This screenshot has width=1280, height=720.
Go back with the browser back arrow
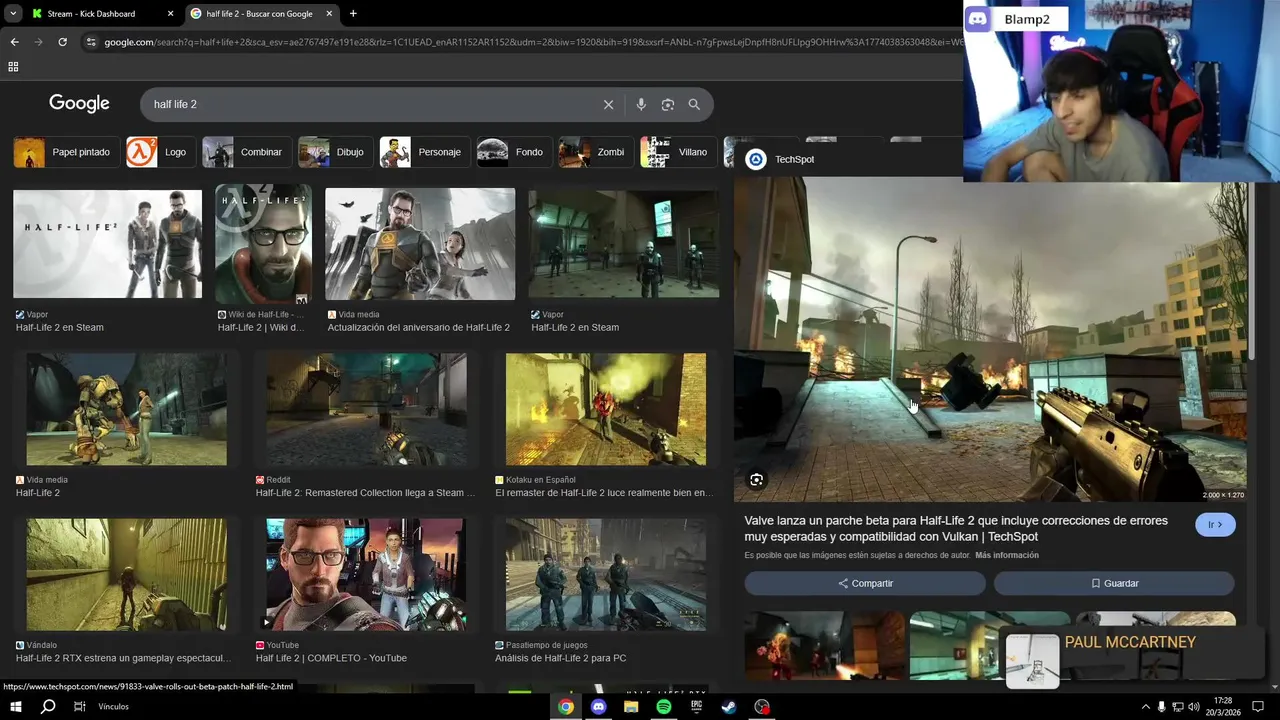click(x=14, y=42)
